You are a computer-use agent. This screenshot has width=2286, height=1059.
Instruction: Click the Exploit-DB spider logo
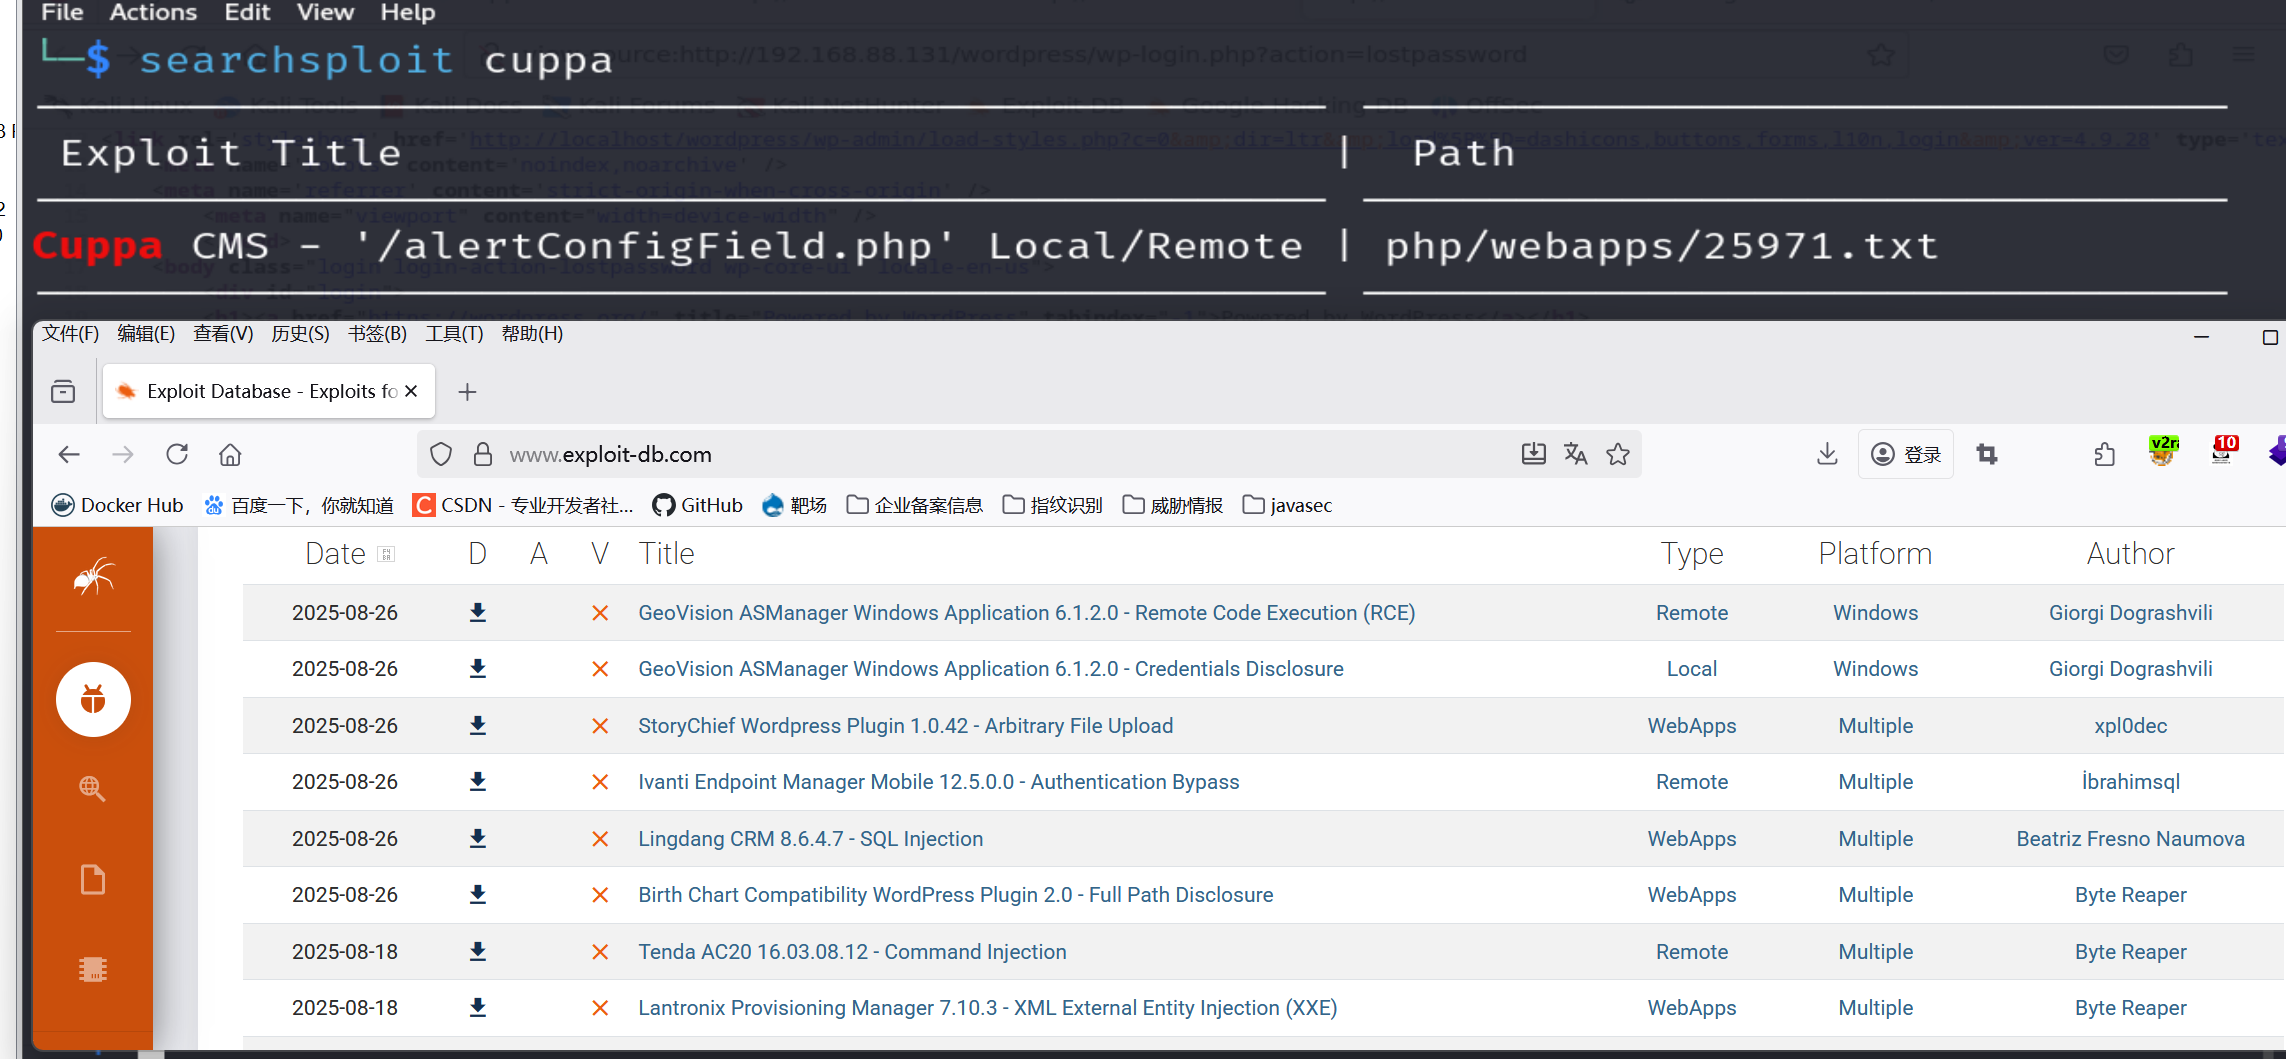pyautogui.click(x=93, y=577)
